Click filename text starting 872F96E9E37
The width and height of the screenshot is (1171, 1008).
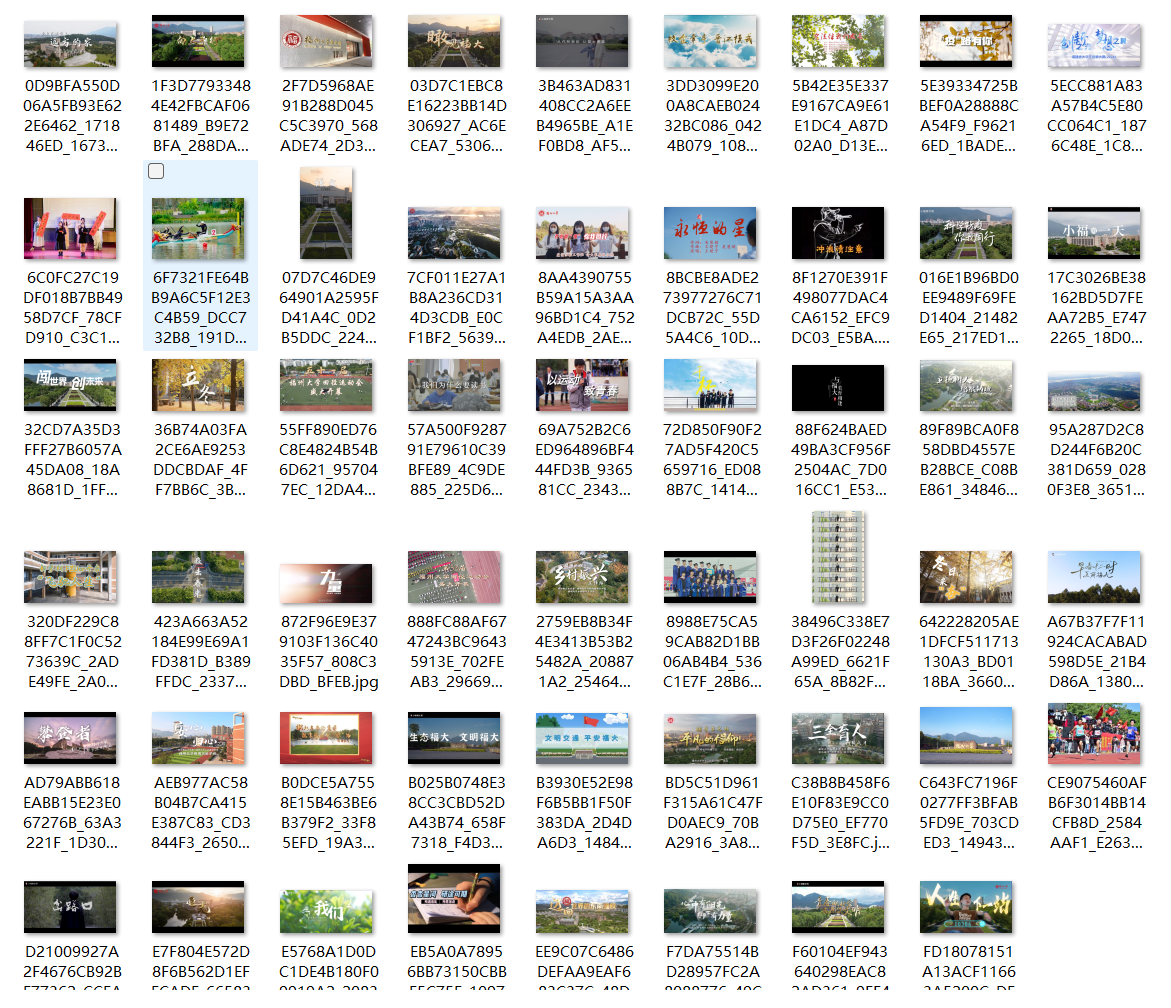[329, 652]
